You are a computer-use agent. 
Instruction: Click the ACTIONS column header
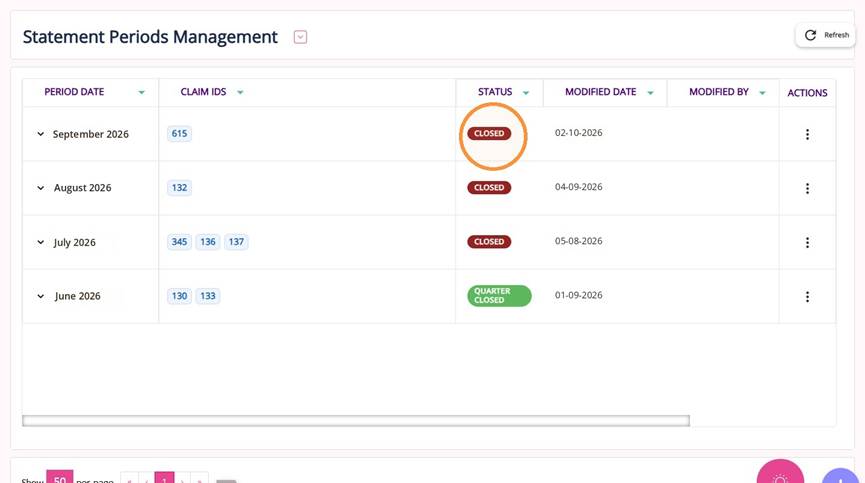[x=807, y=93]
